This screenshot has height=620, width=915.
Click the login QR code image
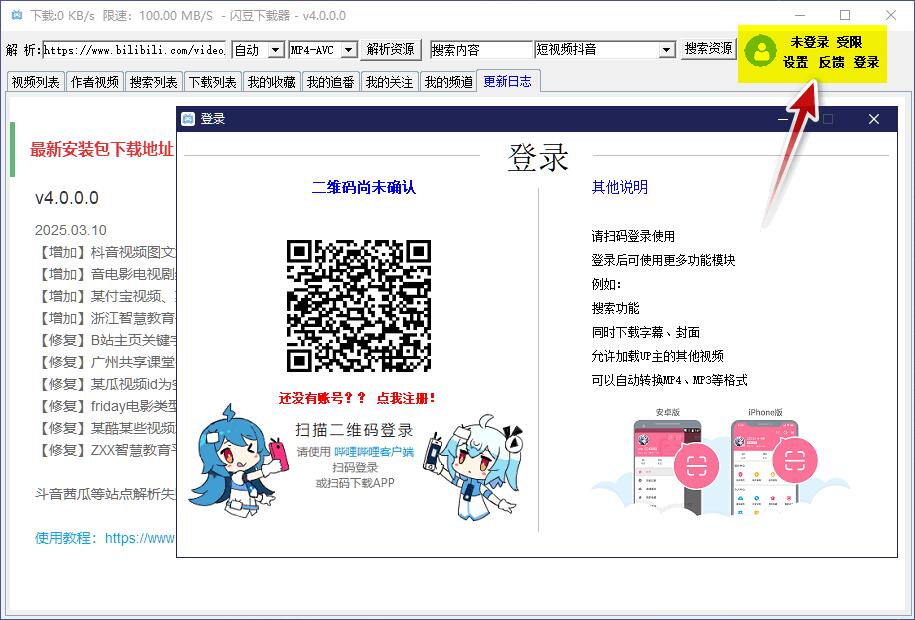tap(358, 305)
